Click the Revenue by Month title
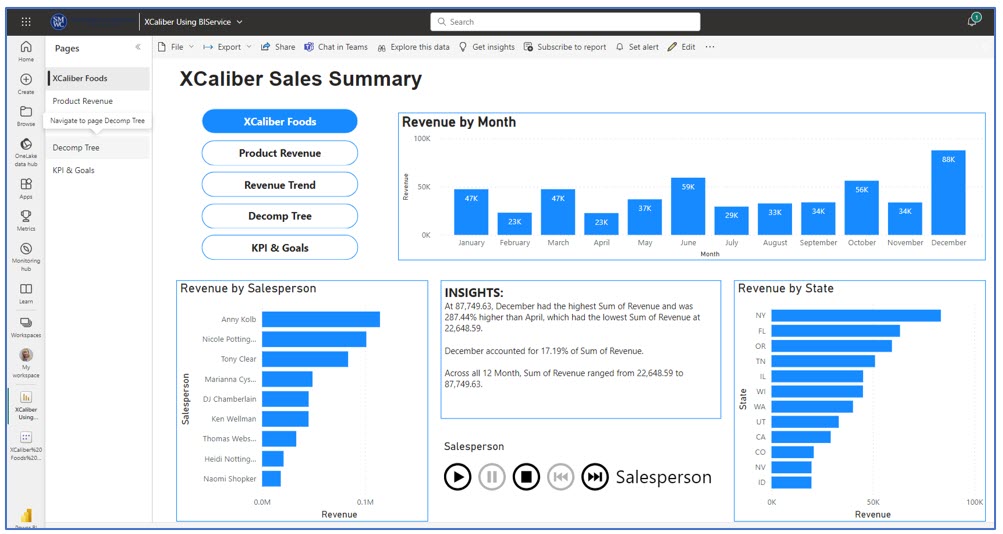The image size is (1003, 534). (x=459, y=122)
